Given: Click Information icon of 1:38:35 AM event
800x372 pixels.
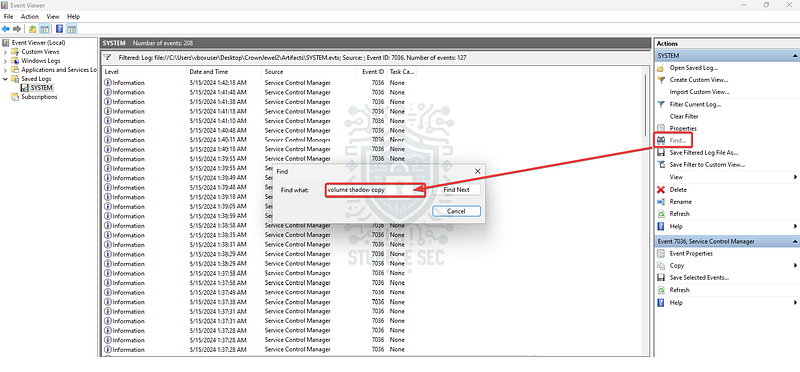Looking at the screenshot, I should 108,235.
